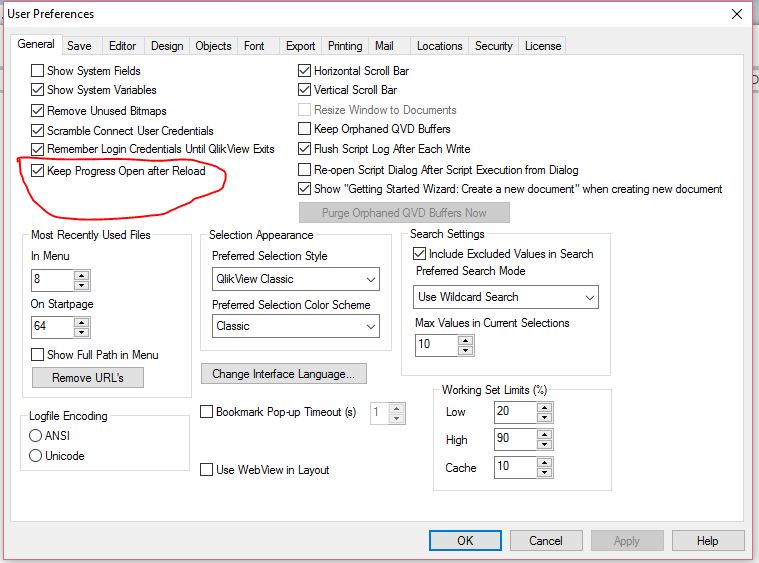Increase Max Values in Current Selections
759x563 pixels.
(465, 340)
